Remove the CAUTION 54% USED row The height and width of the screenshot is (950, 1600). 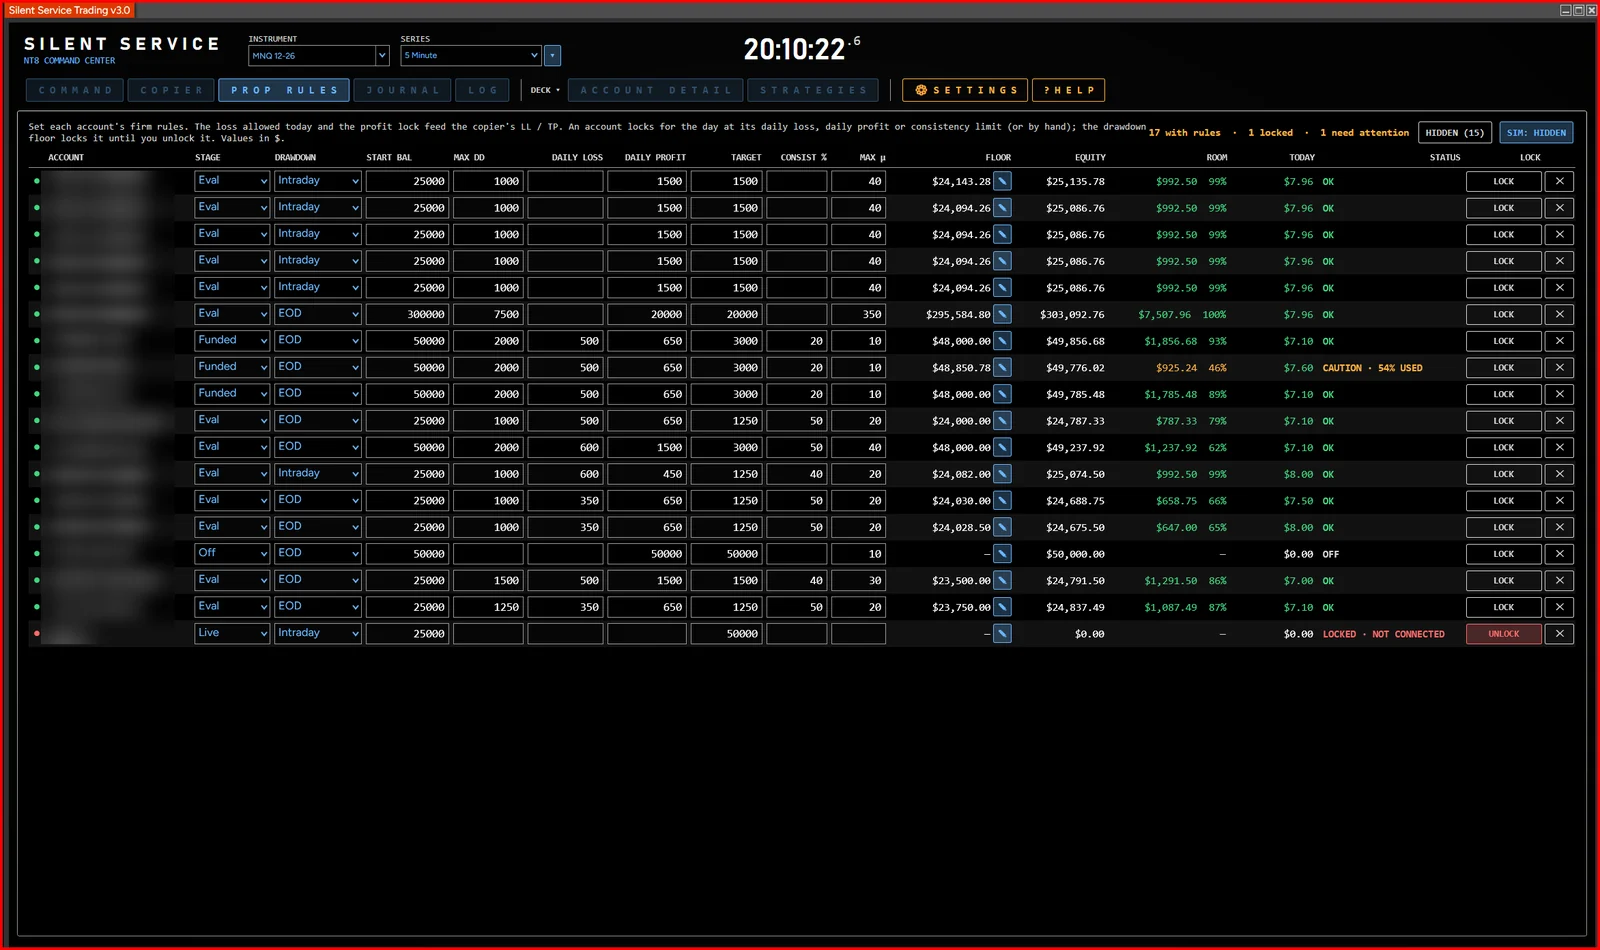1559,367
